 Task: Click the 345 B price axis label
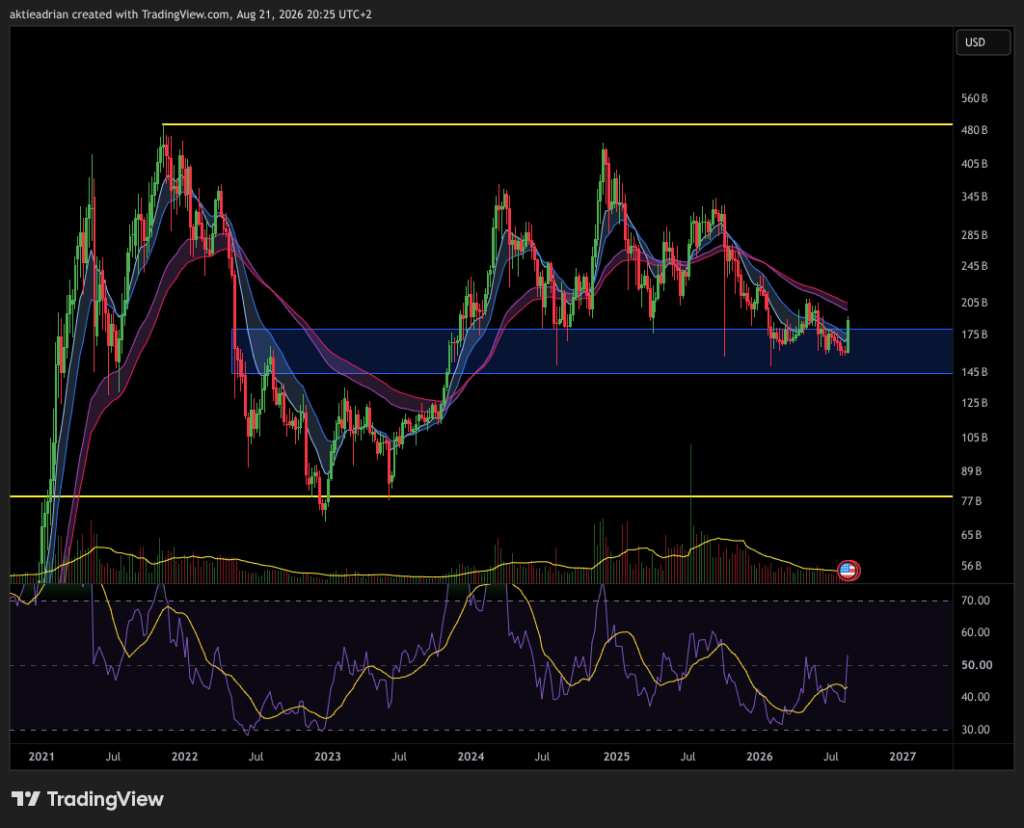point(974,197)
